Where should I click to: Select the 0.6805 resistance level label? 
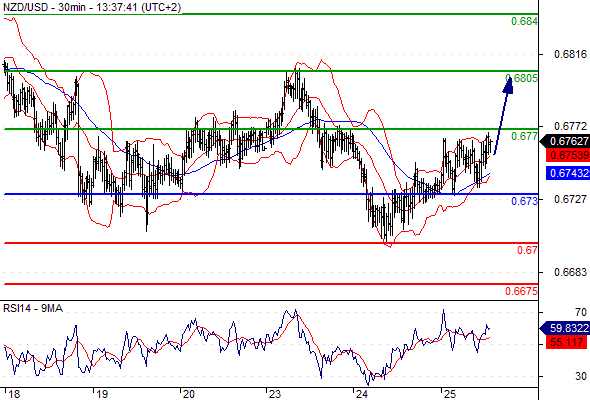coord(522,78)
